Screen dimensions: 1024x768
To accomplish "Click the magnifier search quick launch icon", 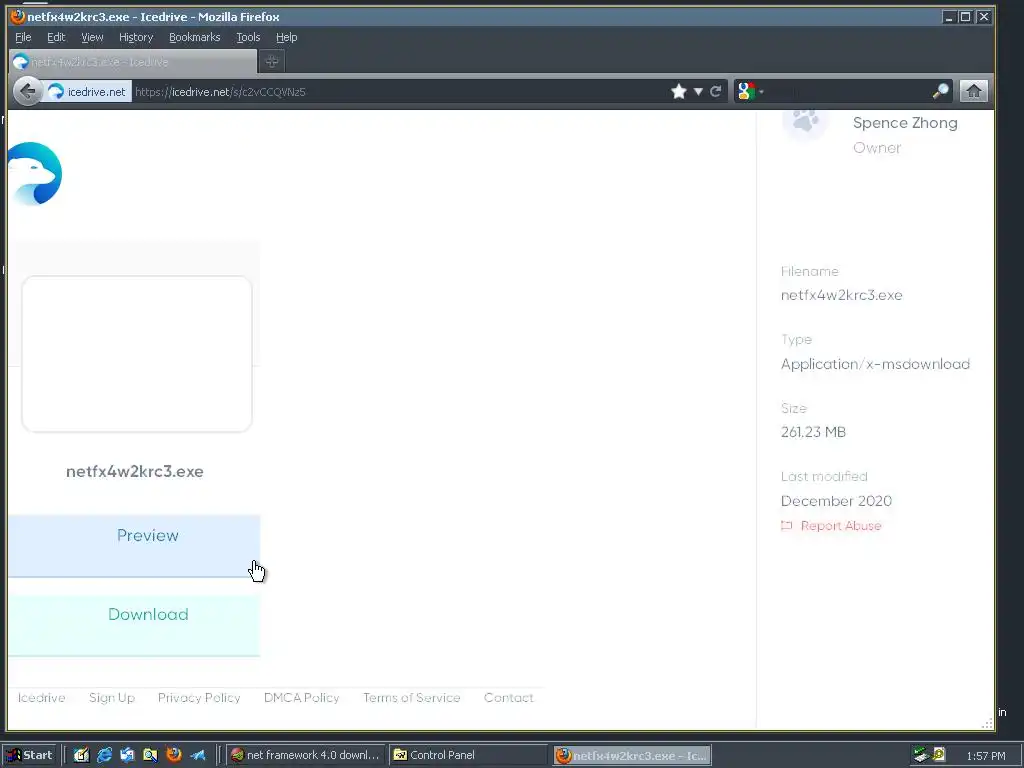I will click(150, 755).
